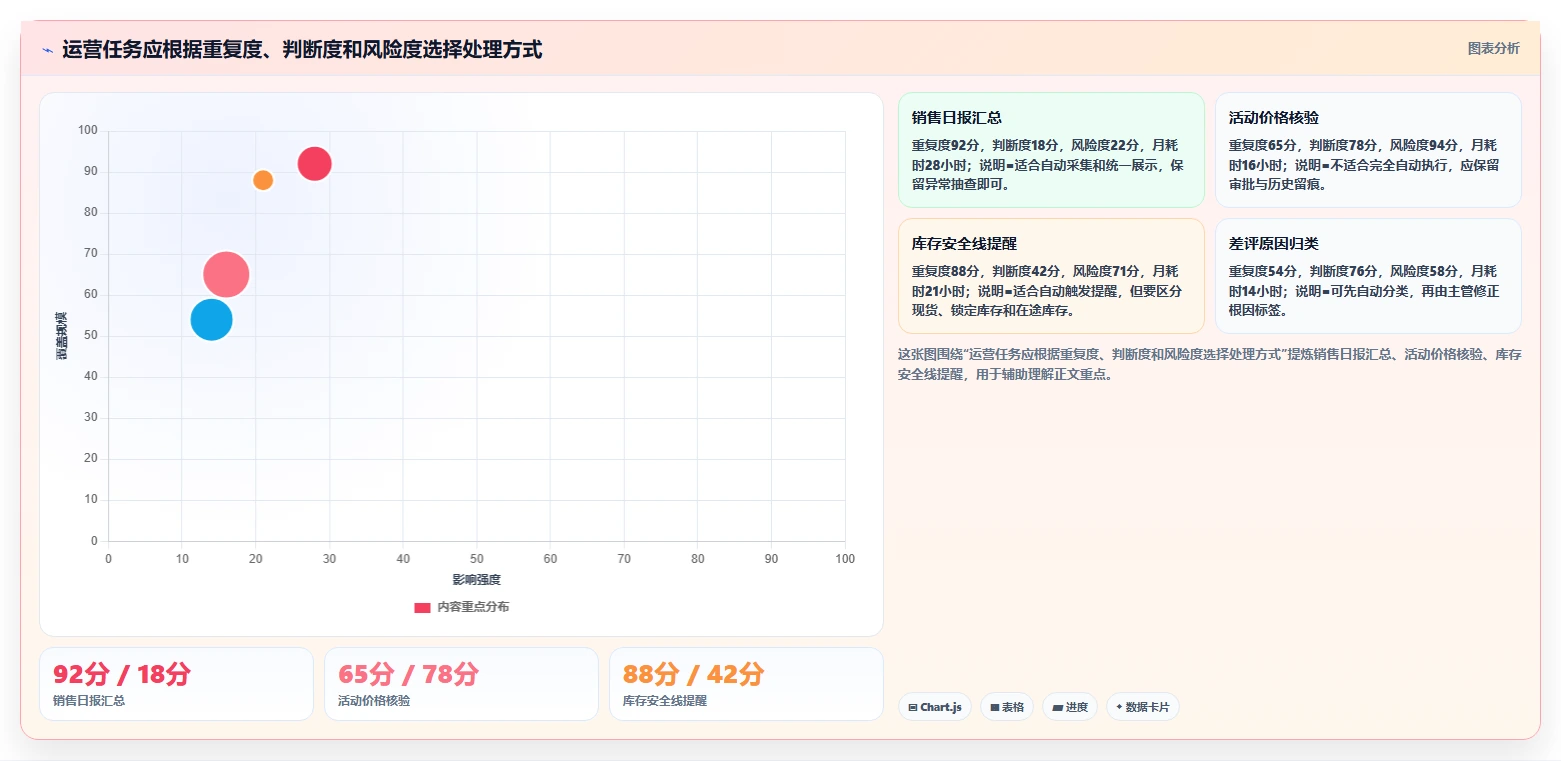Select the red bubble at the chart top
This screenshot has height=761, width=1561.
coord(314,164)
